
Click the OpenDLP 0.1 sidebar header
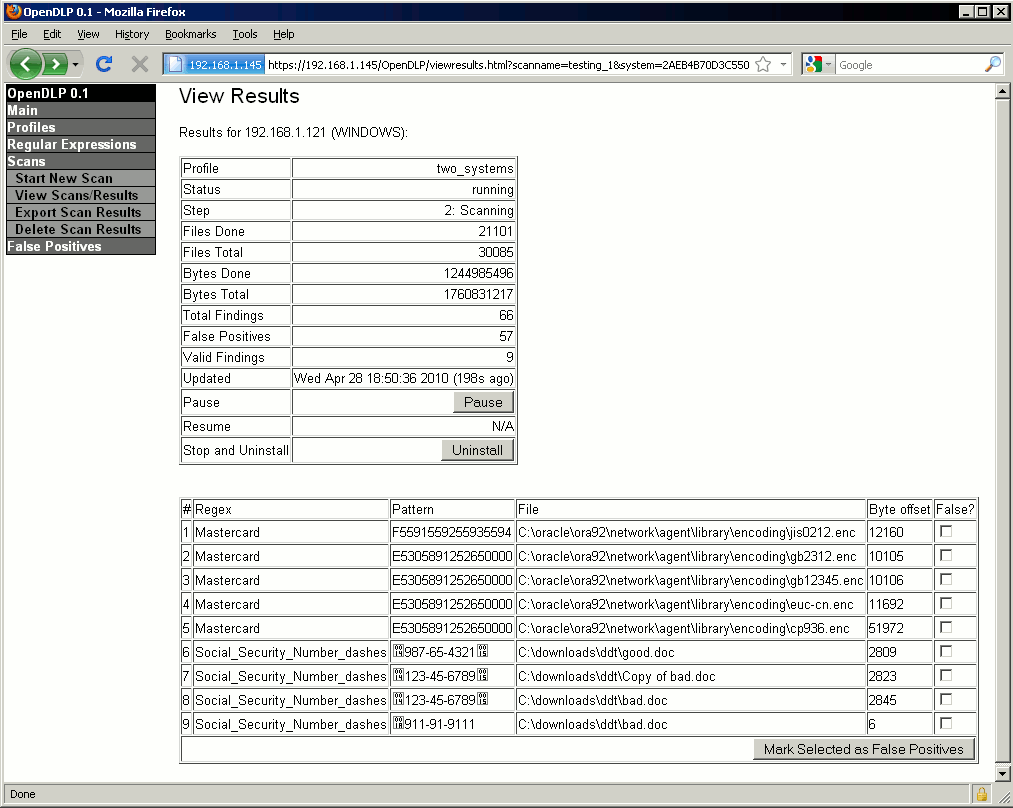pyautogui.click(x=81, y=93)
